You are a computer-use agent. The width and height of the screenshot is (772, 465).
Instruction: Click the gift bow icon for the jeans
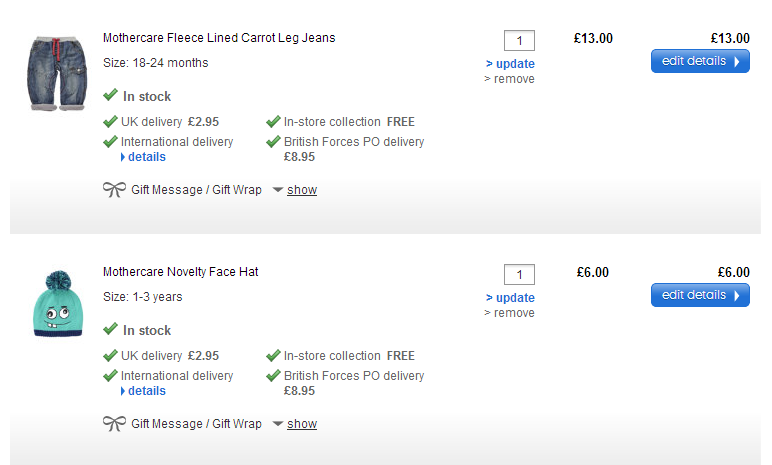point(114,190)
